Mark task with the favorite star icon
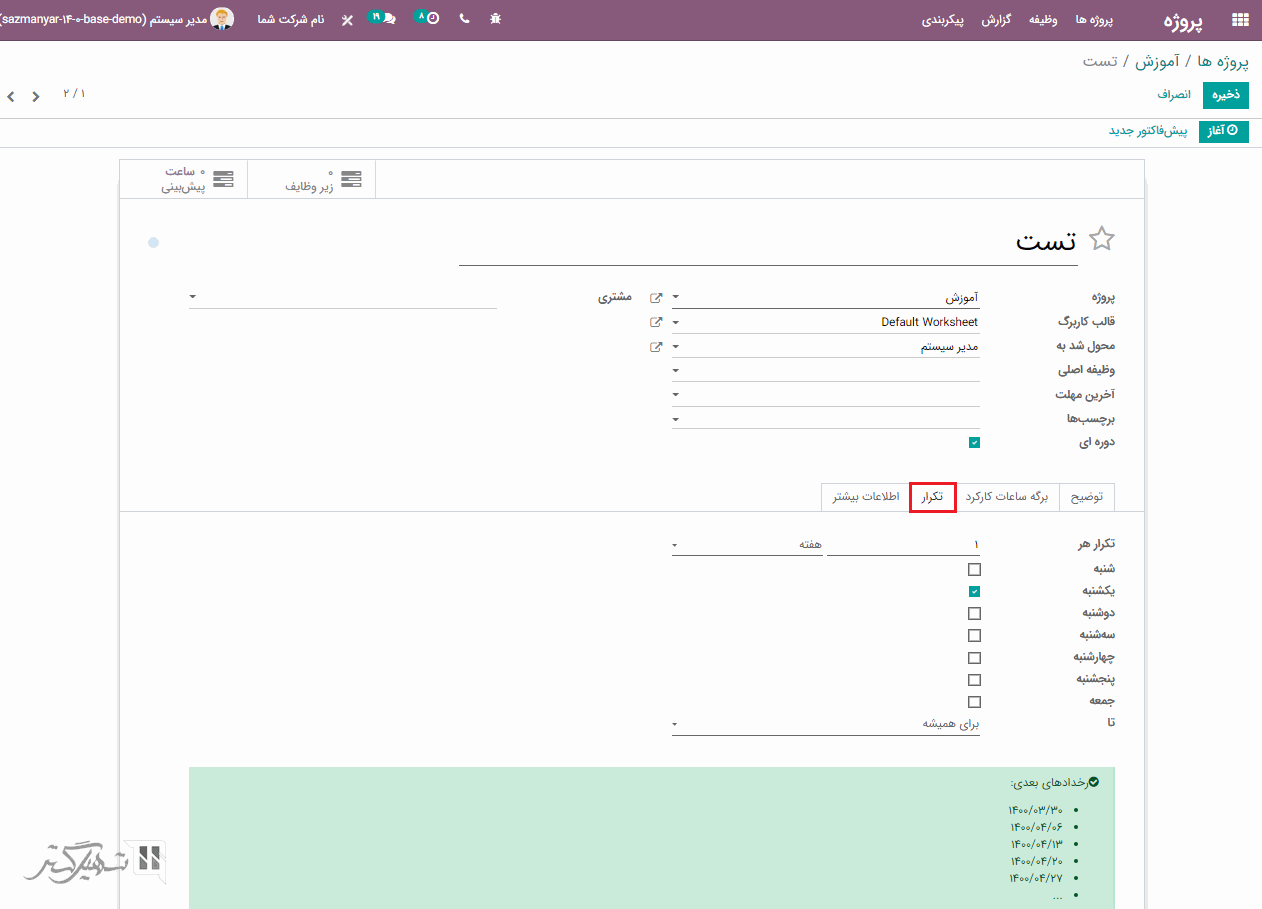This screenshot has width=1262, height=909. [x=1101, y=239]
